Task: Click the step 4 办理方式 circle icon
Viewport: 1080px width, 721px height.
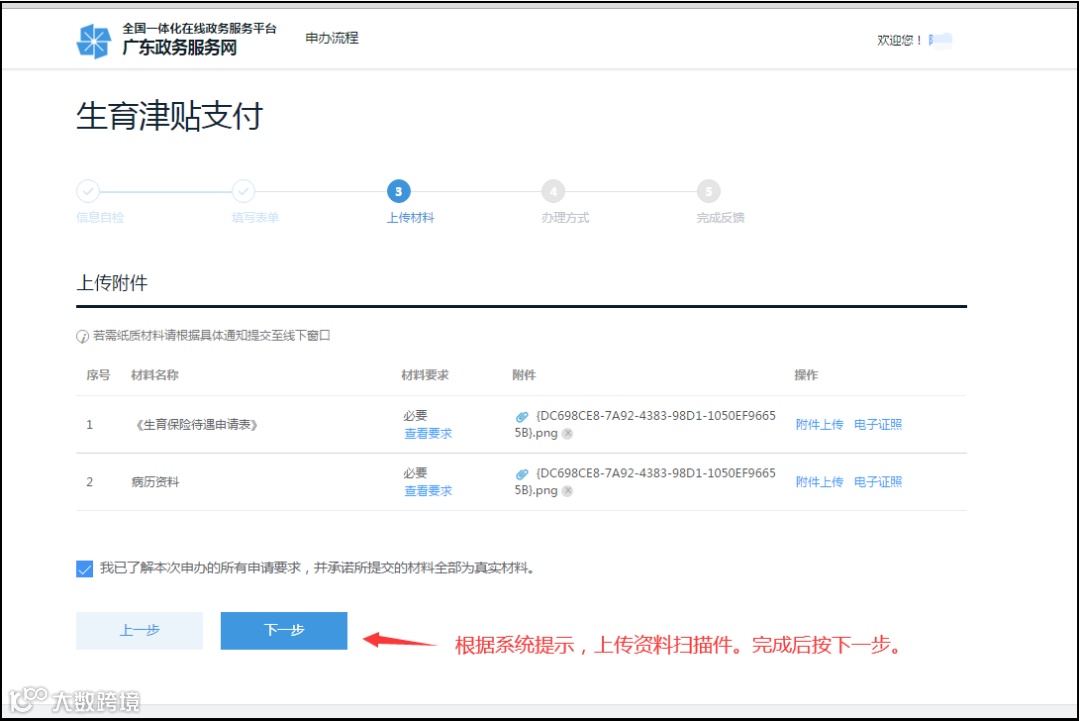Action: [x=553, y=191]
